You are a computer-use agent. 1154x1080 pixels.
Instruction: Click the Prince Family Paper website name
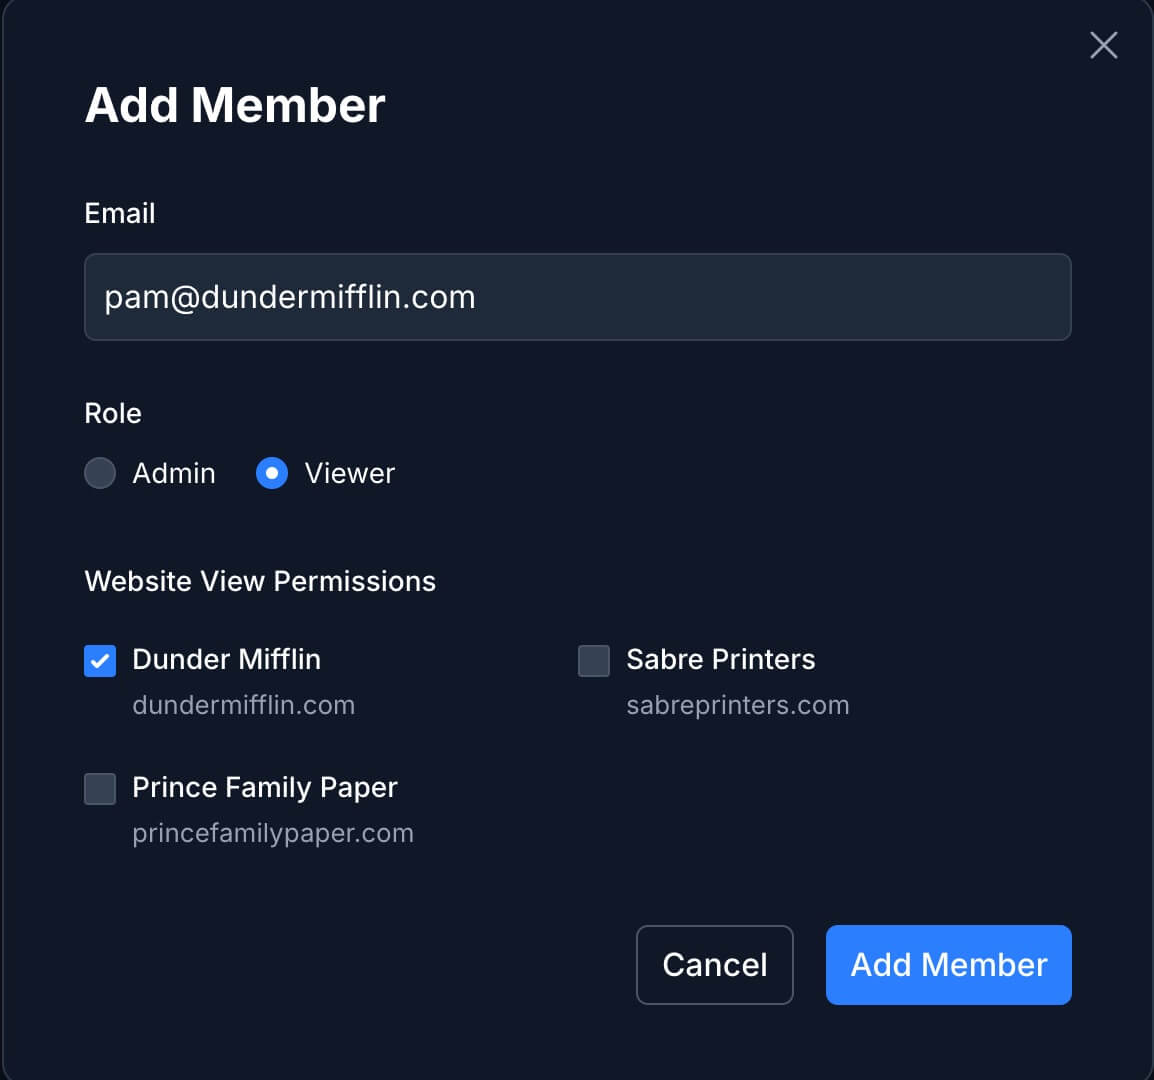[x=265, y=787]
